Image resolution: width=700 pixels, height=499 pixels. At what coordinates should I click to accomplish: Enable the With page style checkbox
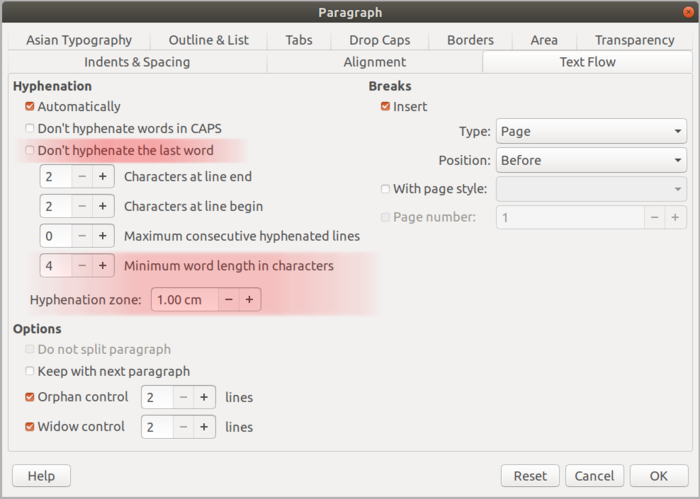point(386,189)
